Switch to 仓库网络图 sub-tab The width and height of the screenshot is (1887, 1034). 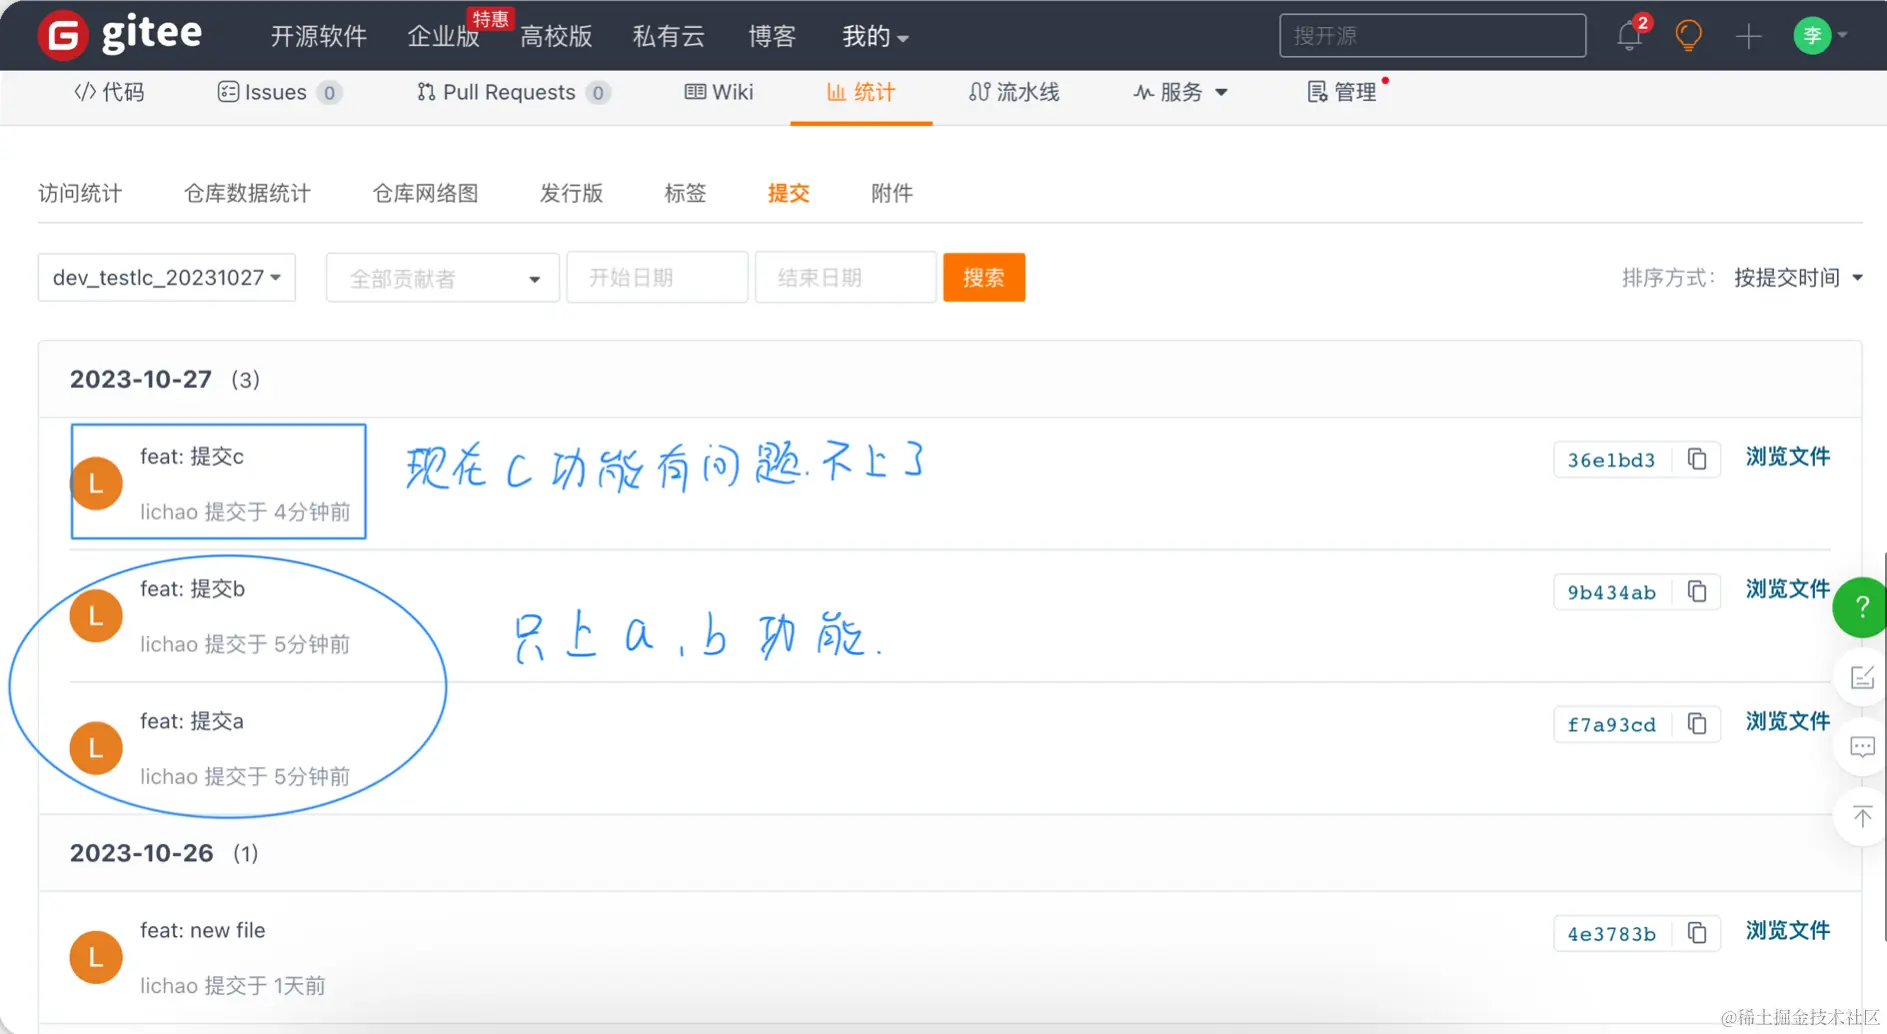pos(426,193)
